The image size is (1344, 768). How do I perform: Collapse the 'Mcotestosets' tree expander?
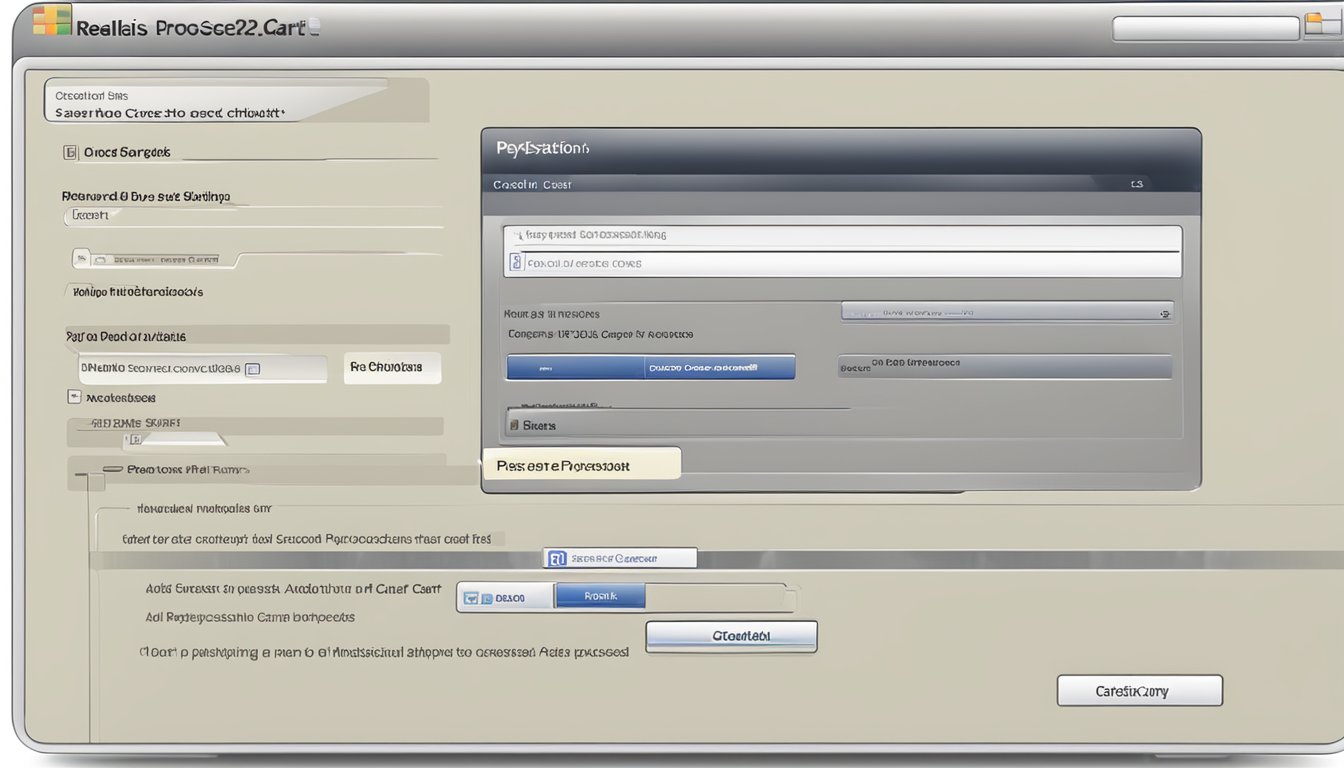tap(74, 397)
